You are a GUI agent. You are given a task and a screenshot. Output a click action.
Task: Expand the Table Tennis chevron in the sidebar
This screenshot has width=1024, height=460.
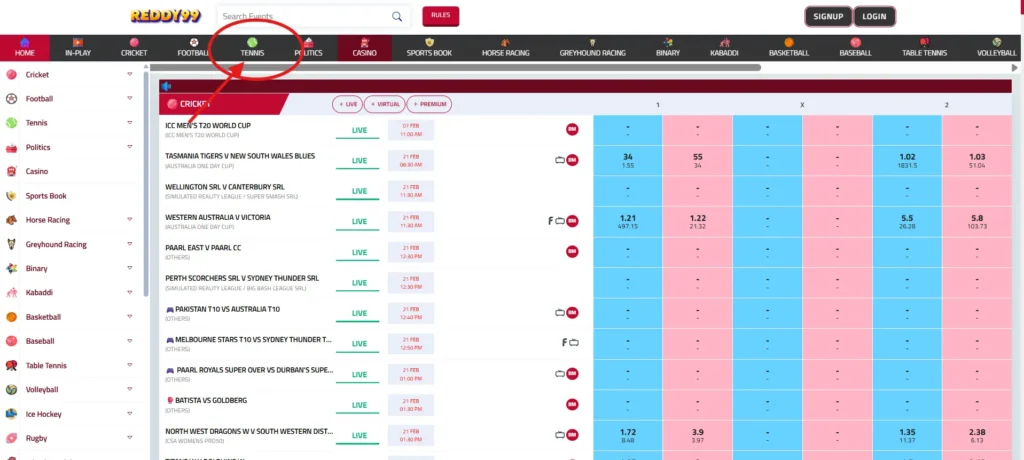click(x=130, y=365)
